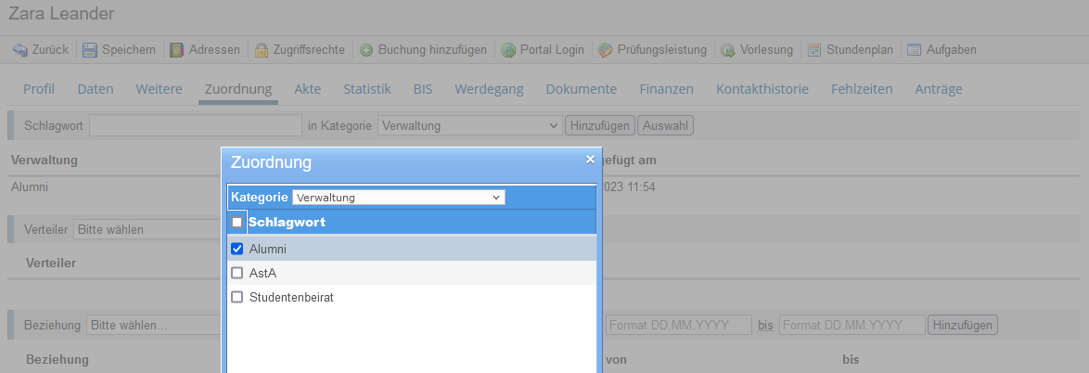Toggle the select-all Schlagwort checkbox
The height and width of the screenshot is (373, 1089).
click(237, 222)
